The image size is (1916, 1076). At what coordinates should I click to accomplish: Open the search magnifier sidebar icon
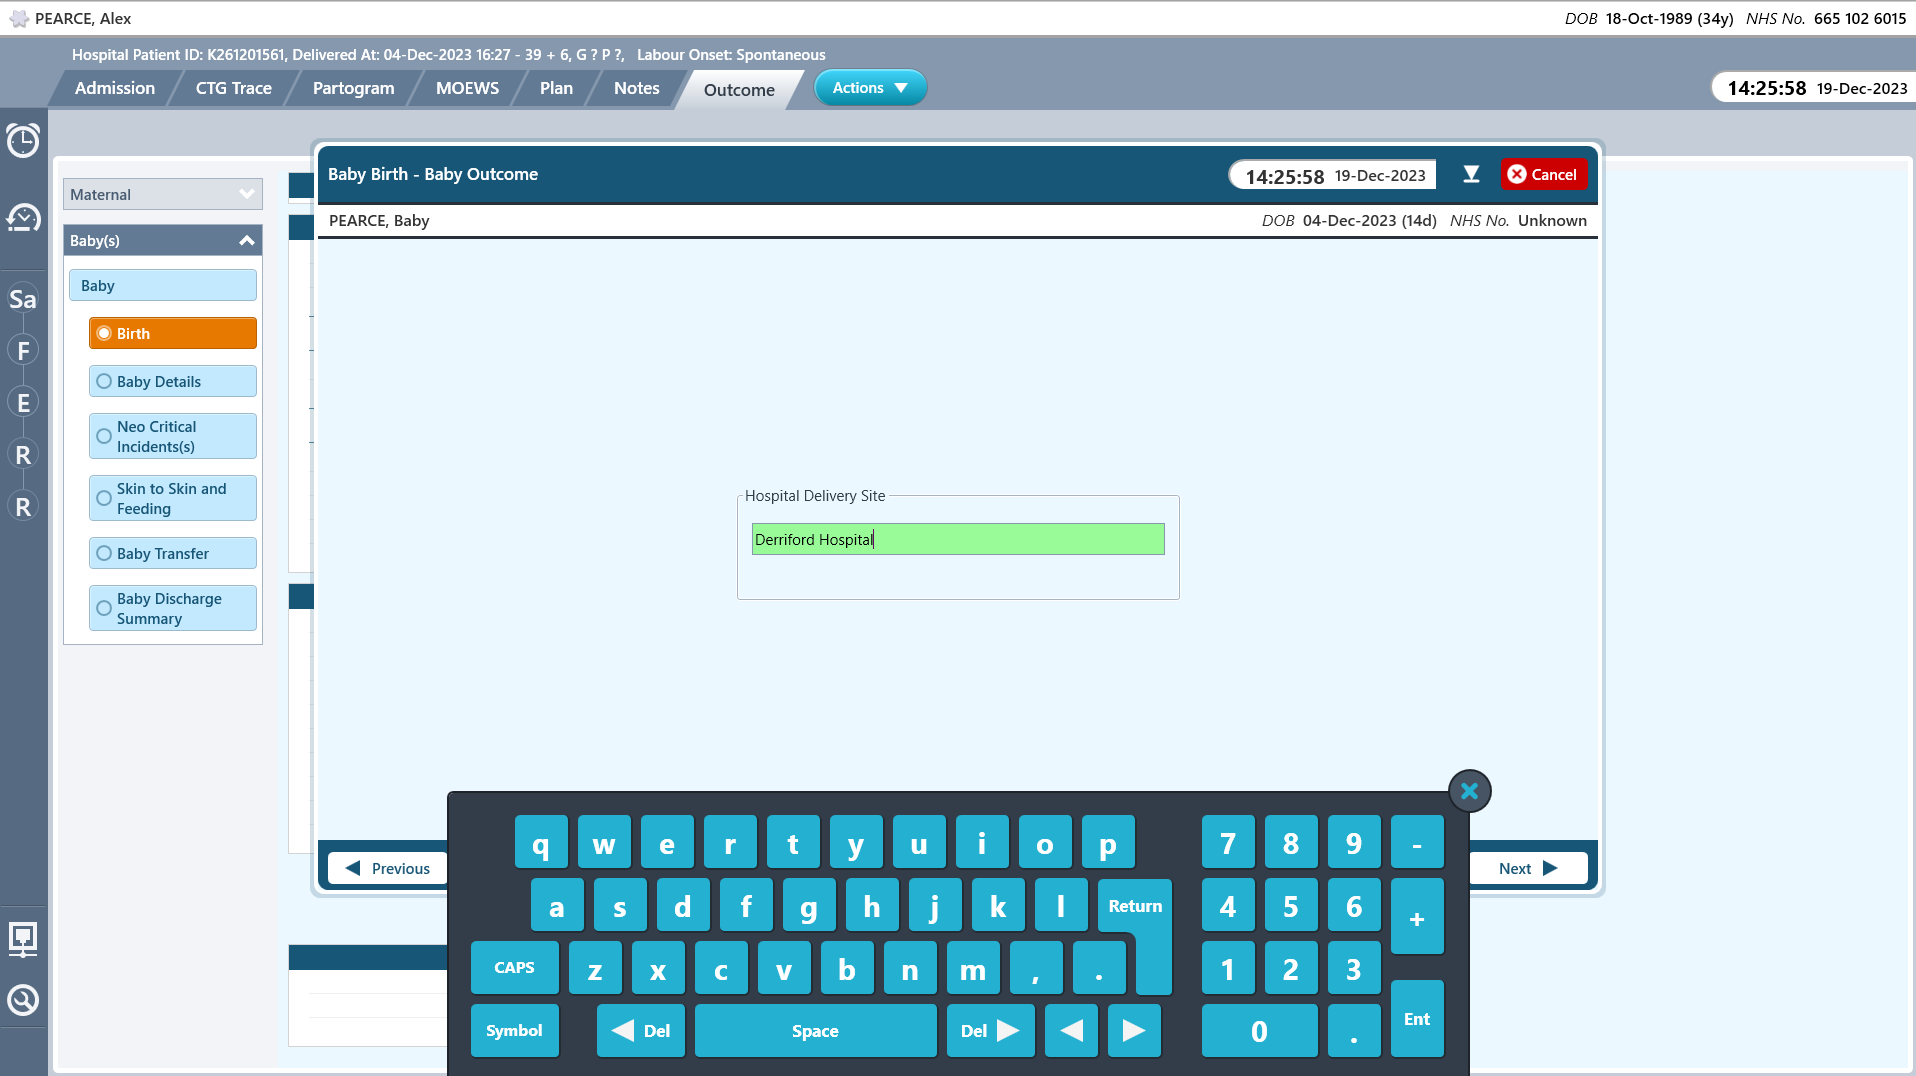click(x=23, y=1000)
